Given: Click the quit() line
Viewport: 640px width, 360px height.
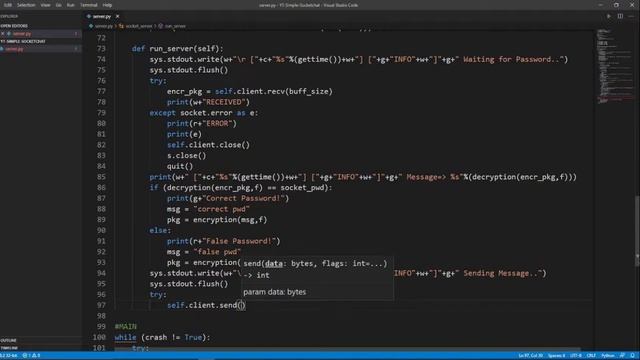Looking at the screenshot, I should pyautogui.click(x=180, y=166).
